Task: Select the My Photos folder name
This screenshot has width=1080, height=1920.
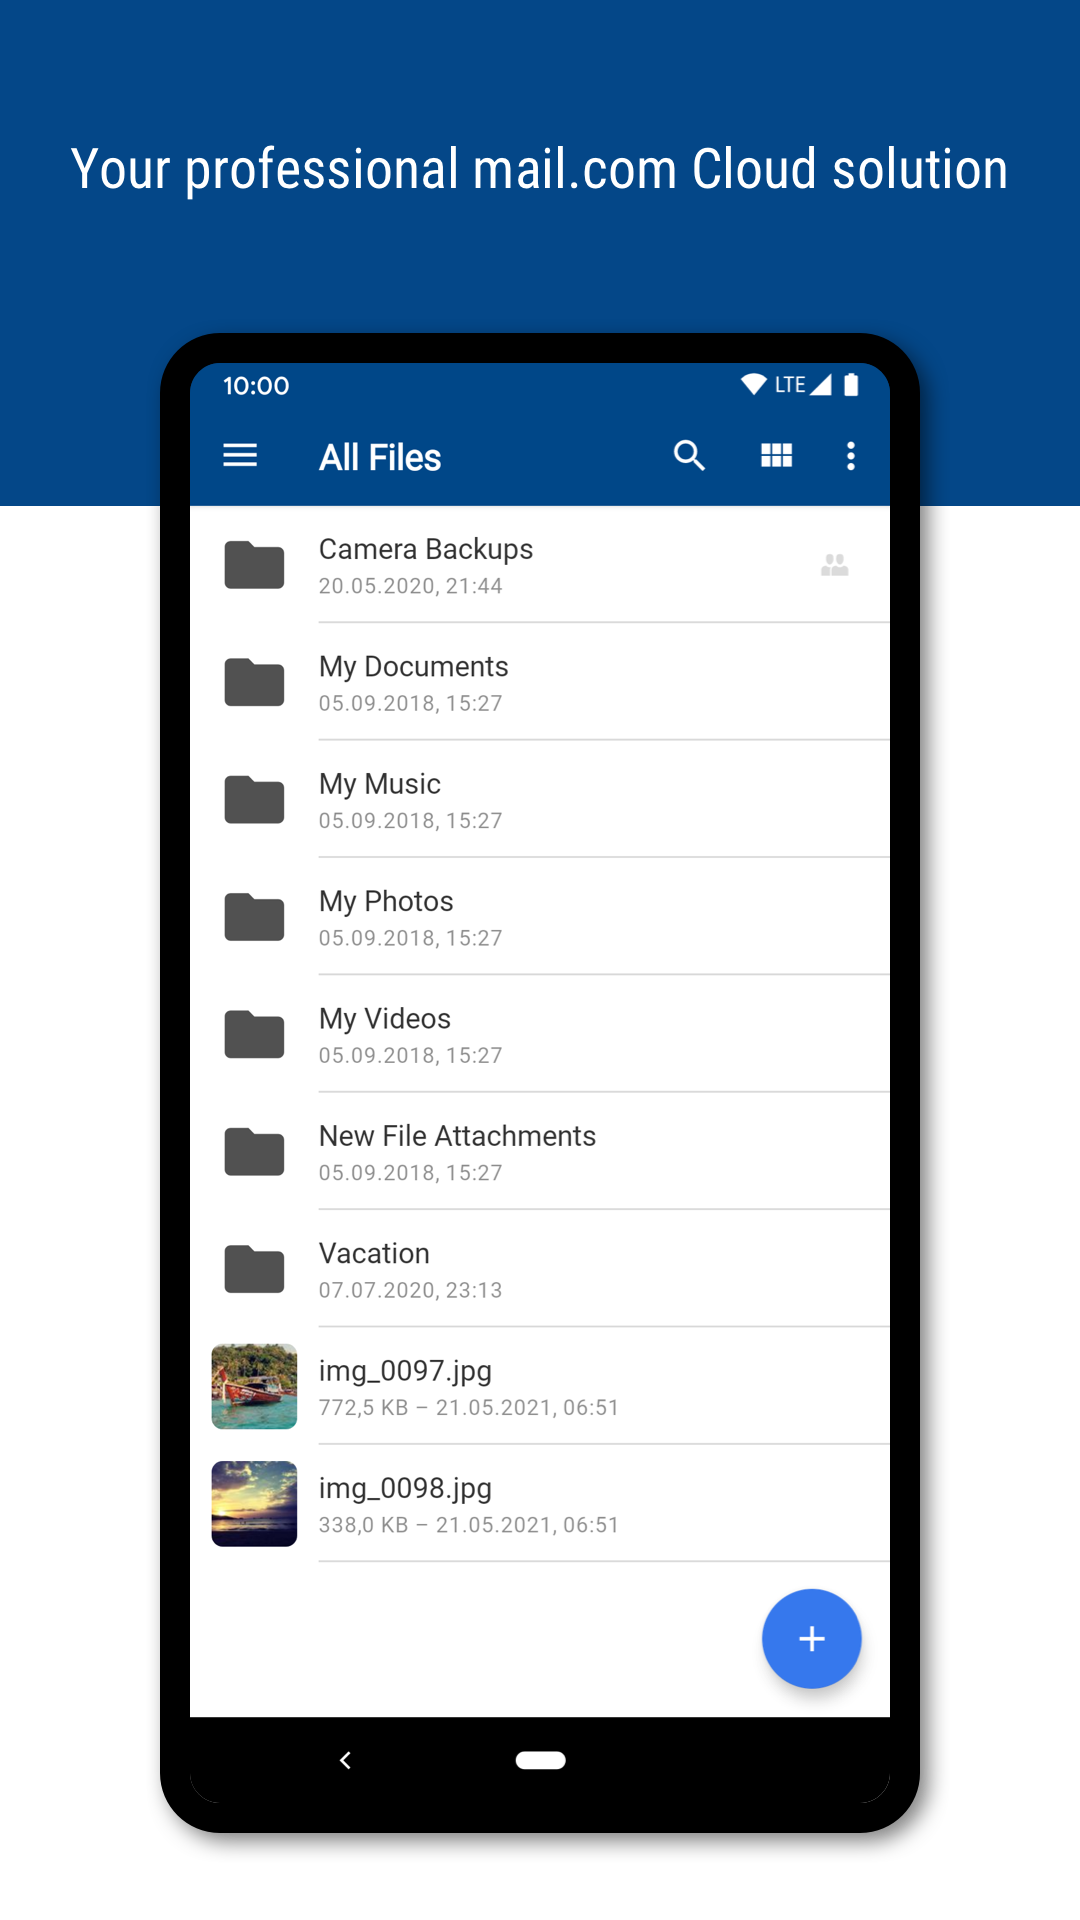Action: [386, 901]
